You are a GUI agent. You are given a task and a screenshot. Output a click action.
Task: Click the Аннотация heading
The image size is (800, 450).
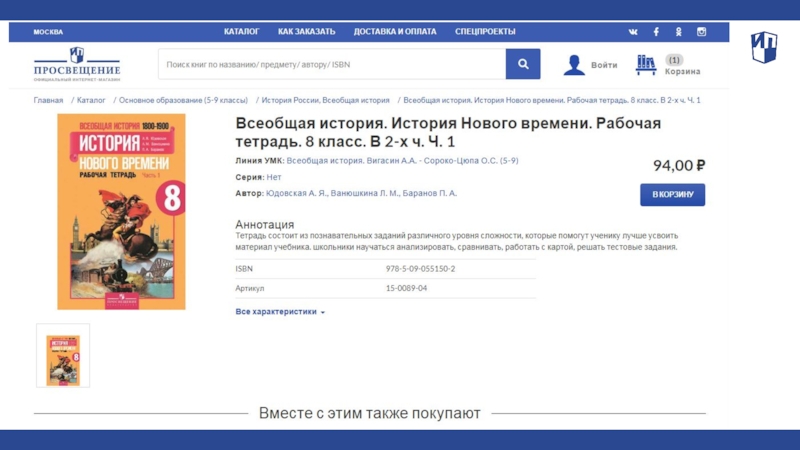pyautogui.click(x=264, y=224)
